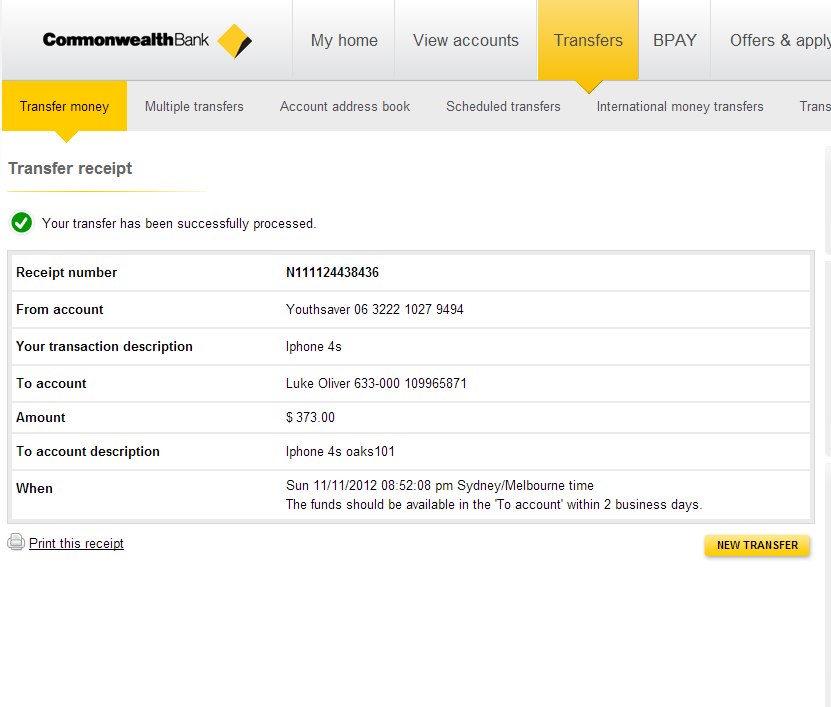Click the When label
Screen dimensions: 831x707
[x=34, y=489]
